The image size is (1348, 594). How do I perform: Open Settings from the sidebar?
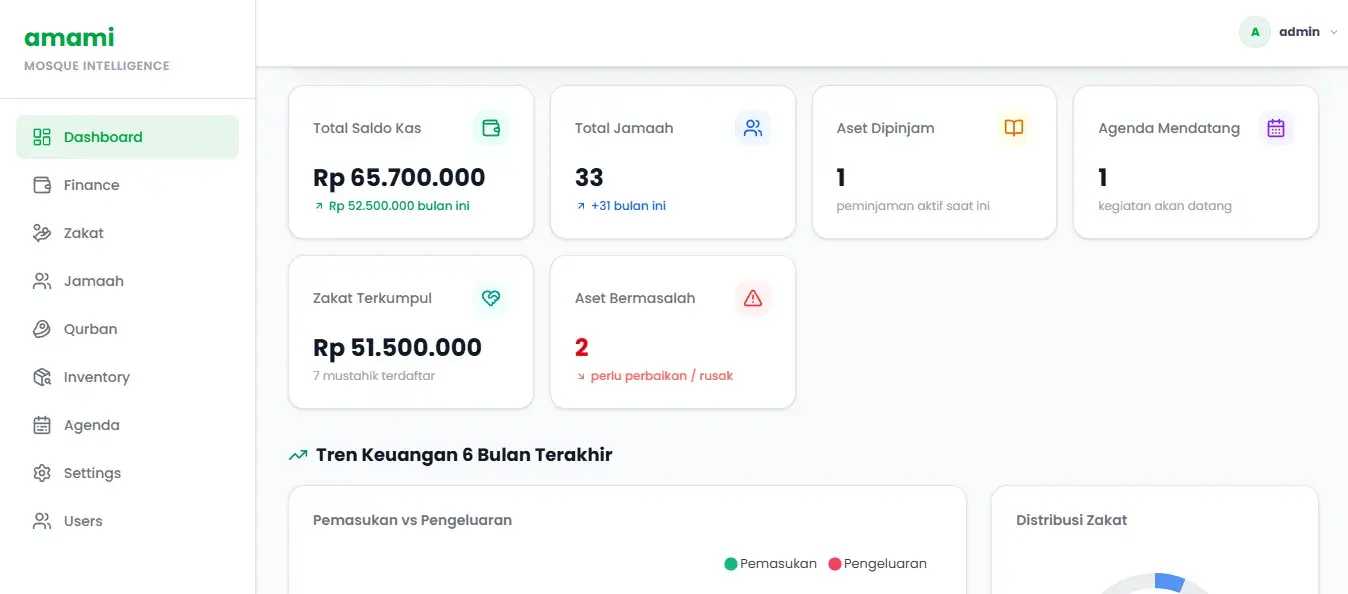127,473
